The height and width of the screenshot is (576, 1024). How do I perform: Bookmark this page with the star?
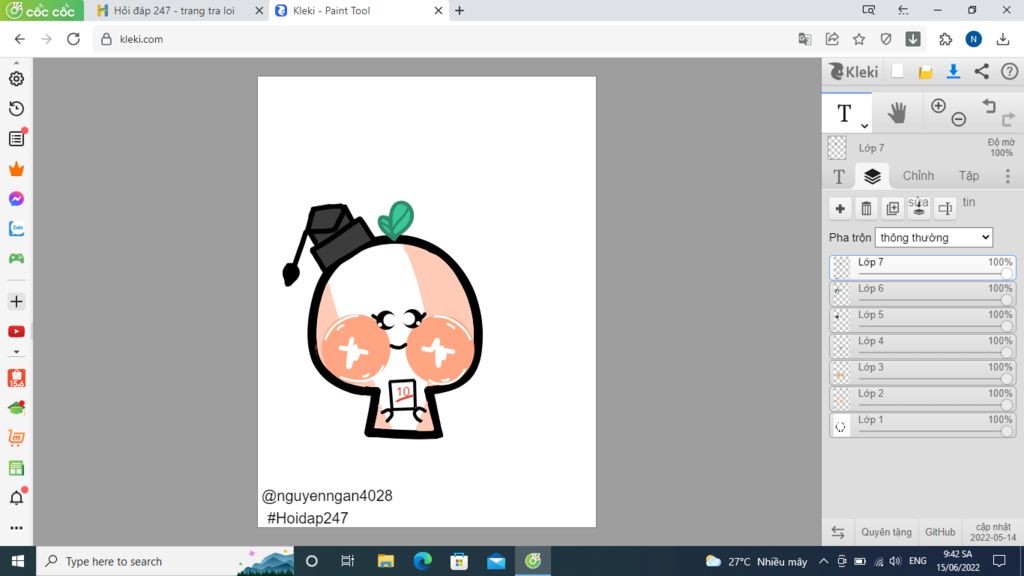[859, 39]
